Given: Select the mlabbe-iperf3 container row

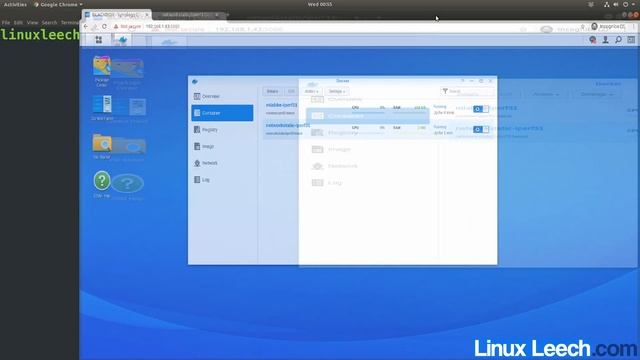Looking at the screenshot, I should pos(378,109).
